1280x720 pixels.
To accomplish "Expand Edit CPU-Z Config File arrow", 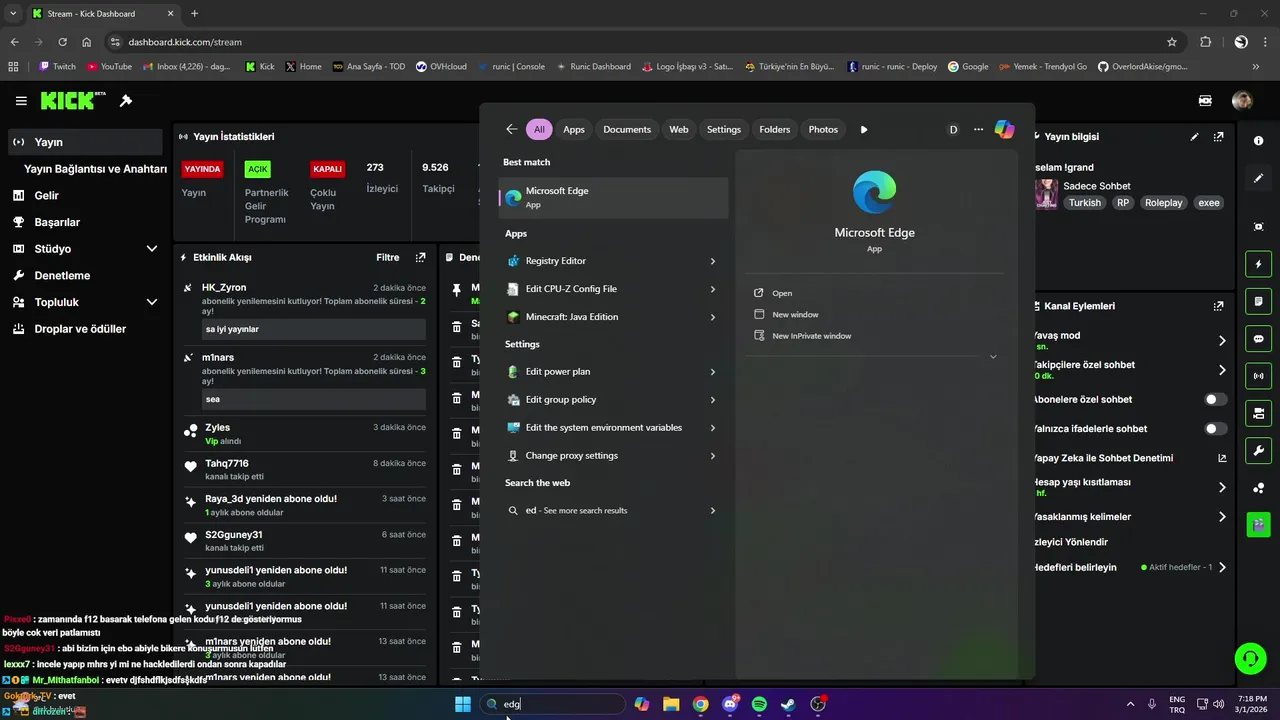I will [x=713, y=289].
